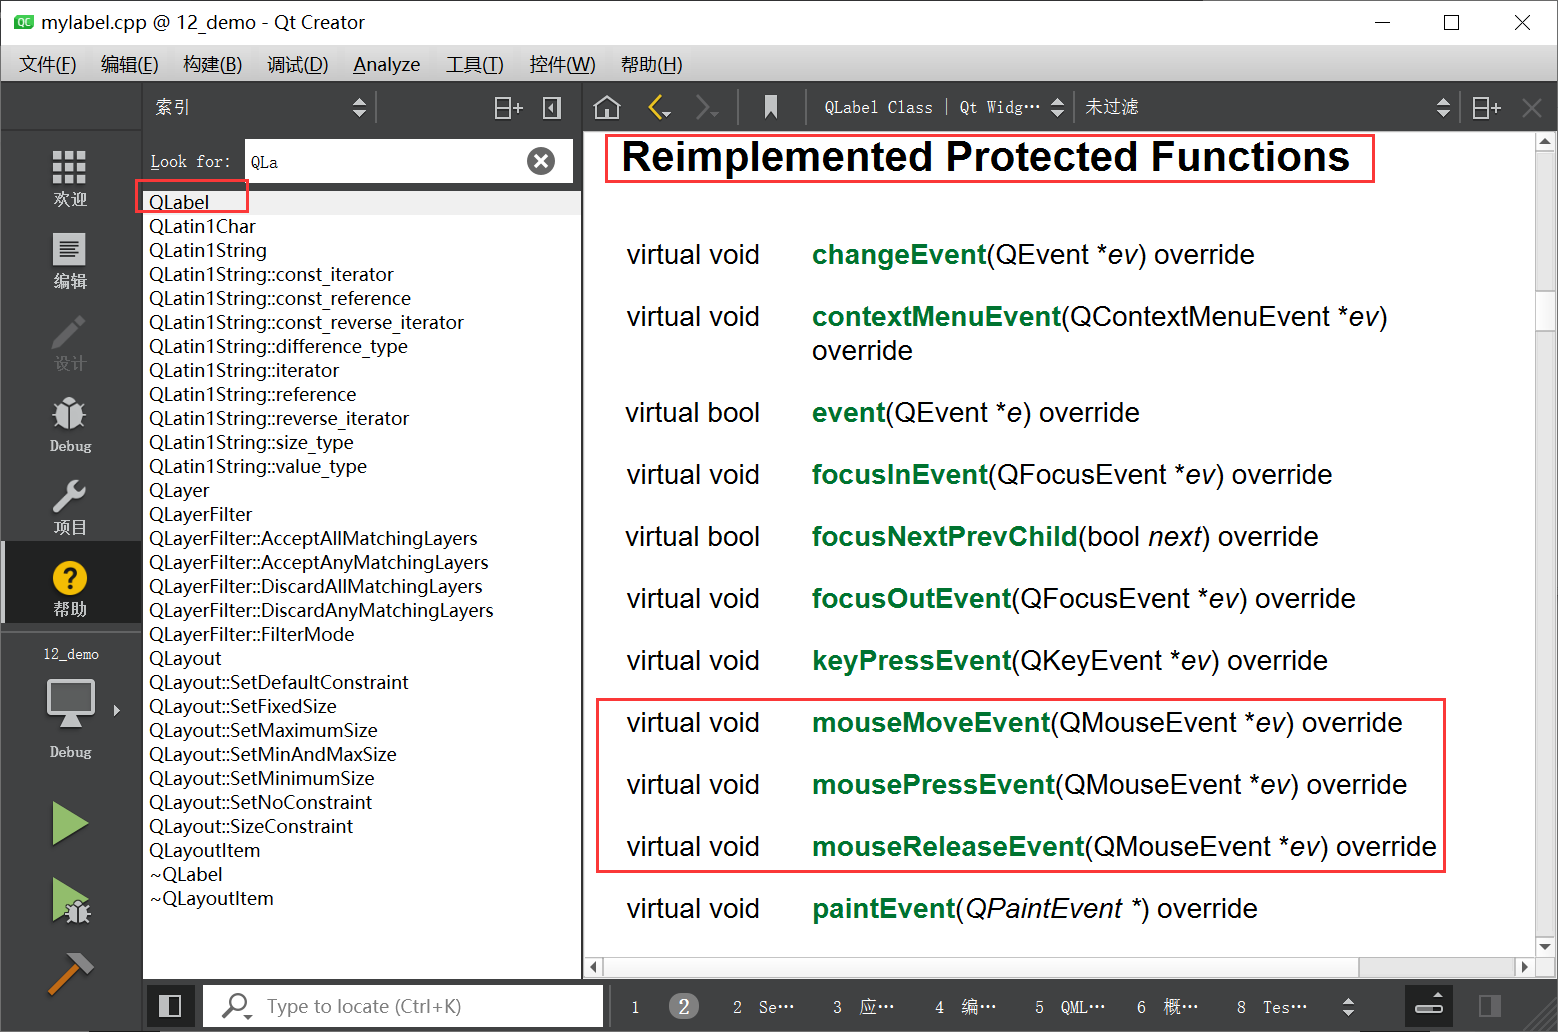Toggle the right sidebar visibility

coord(1490,1006)
